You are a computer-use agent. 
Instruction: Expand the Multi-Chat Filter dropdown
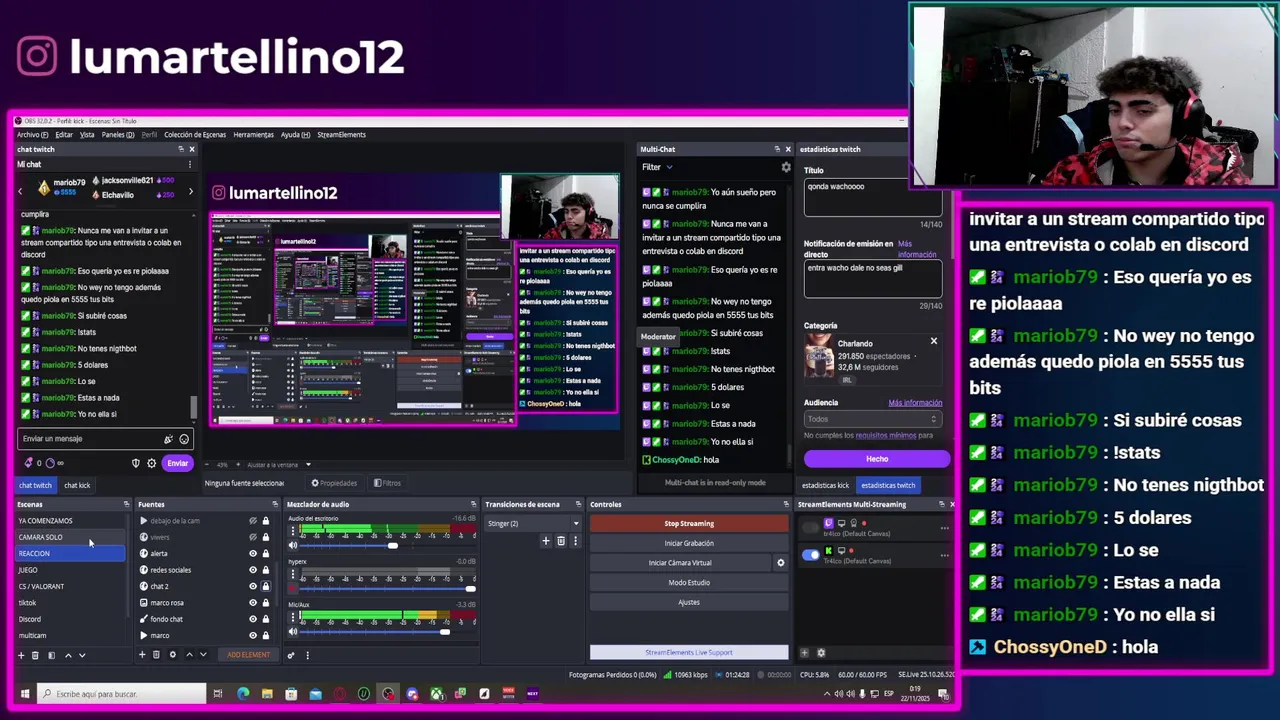pyautogui.click(x=657, y=167)
